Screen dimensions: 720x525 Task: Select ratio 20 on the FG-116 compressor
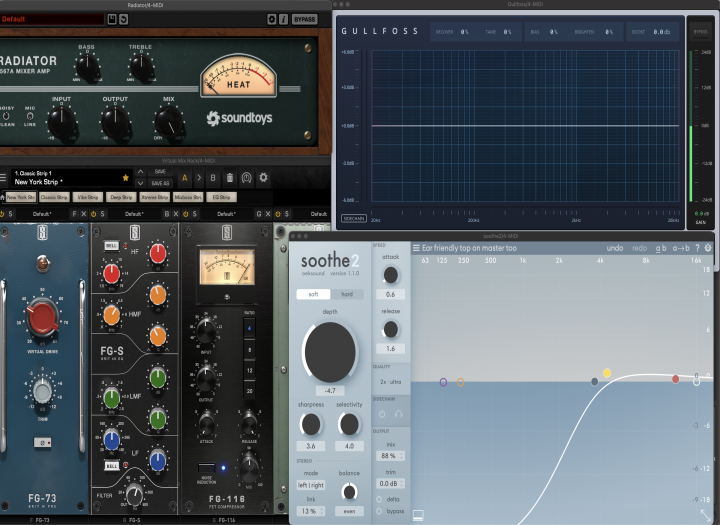tap(249, 391)
